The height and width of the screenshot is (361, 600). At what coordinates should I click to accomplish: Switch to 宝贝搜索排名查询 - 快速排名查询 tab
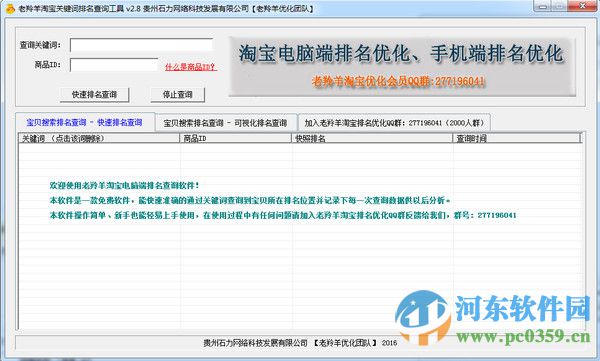tap(85, 123)
